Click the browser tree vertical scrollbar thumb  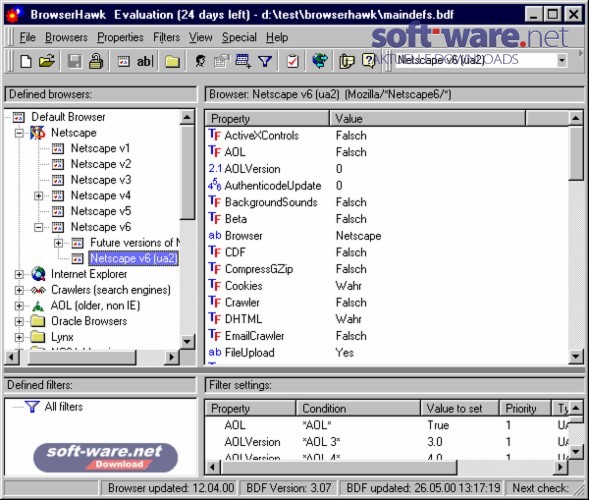pyautogui.click(x=187, y=172)
